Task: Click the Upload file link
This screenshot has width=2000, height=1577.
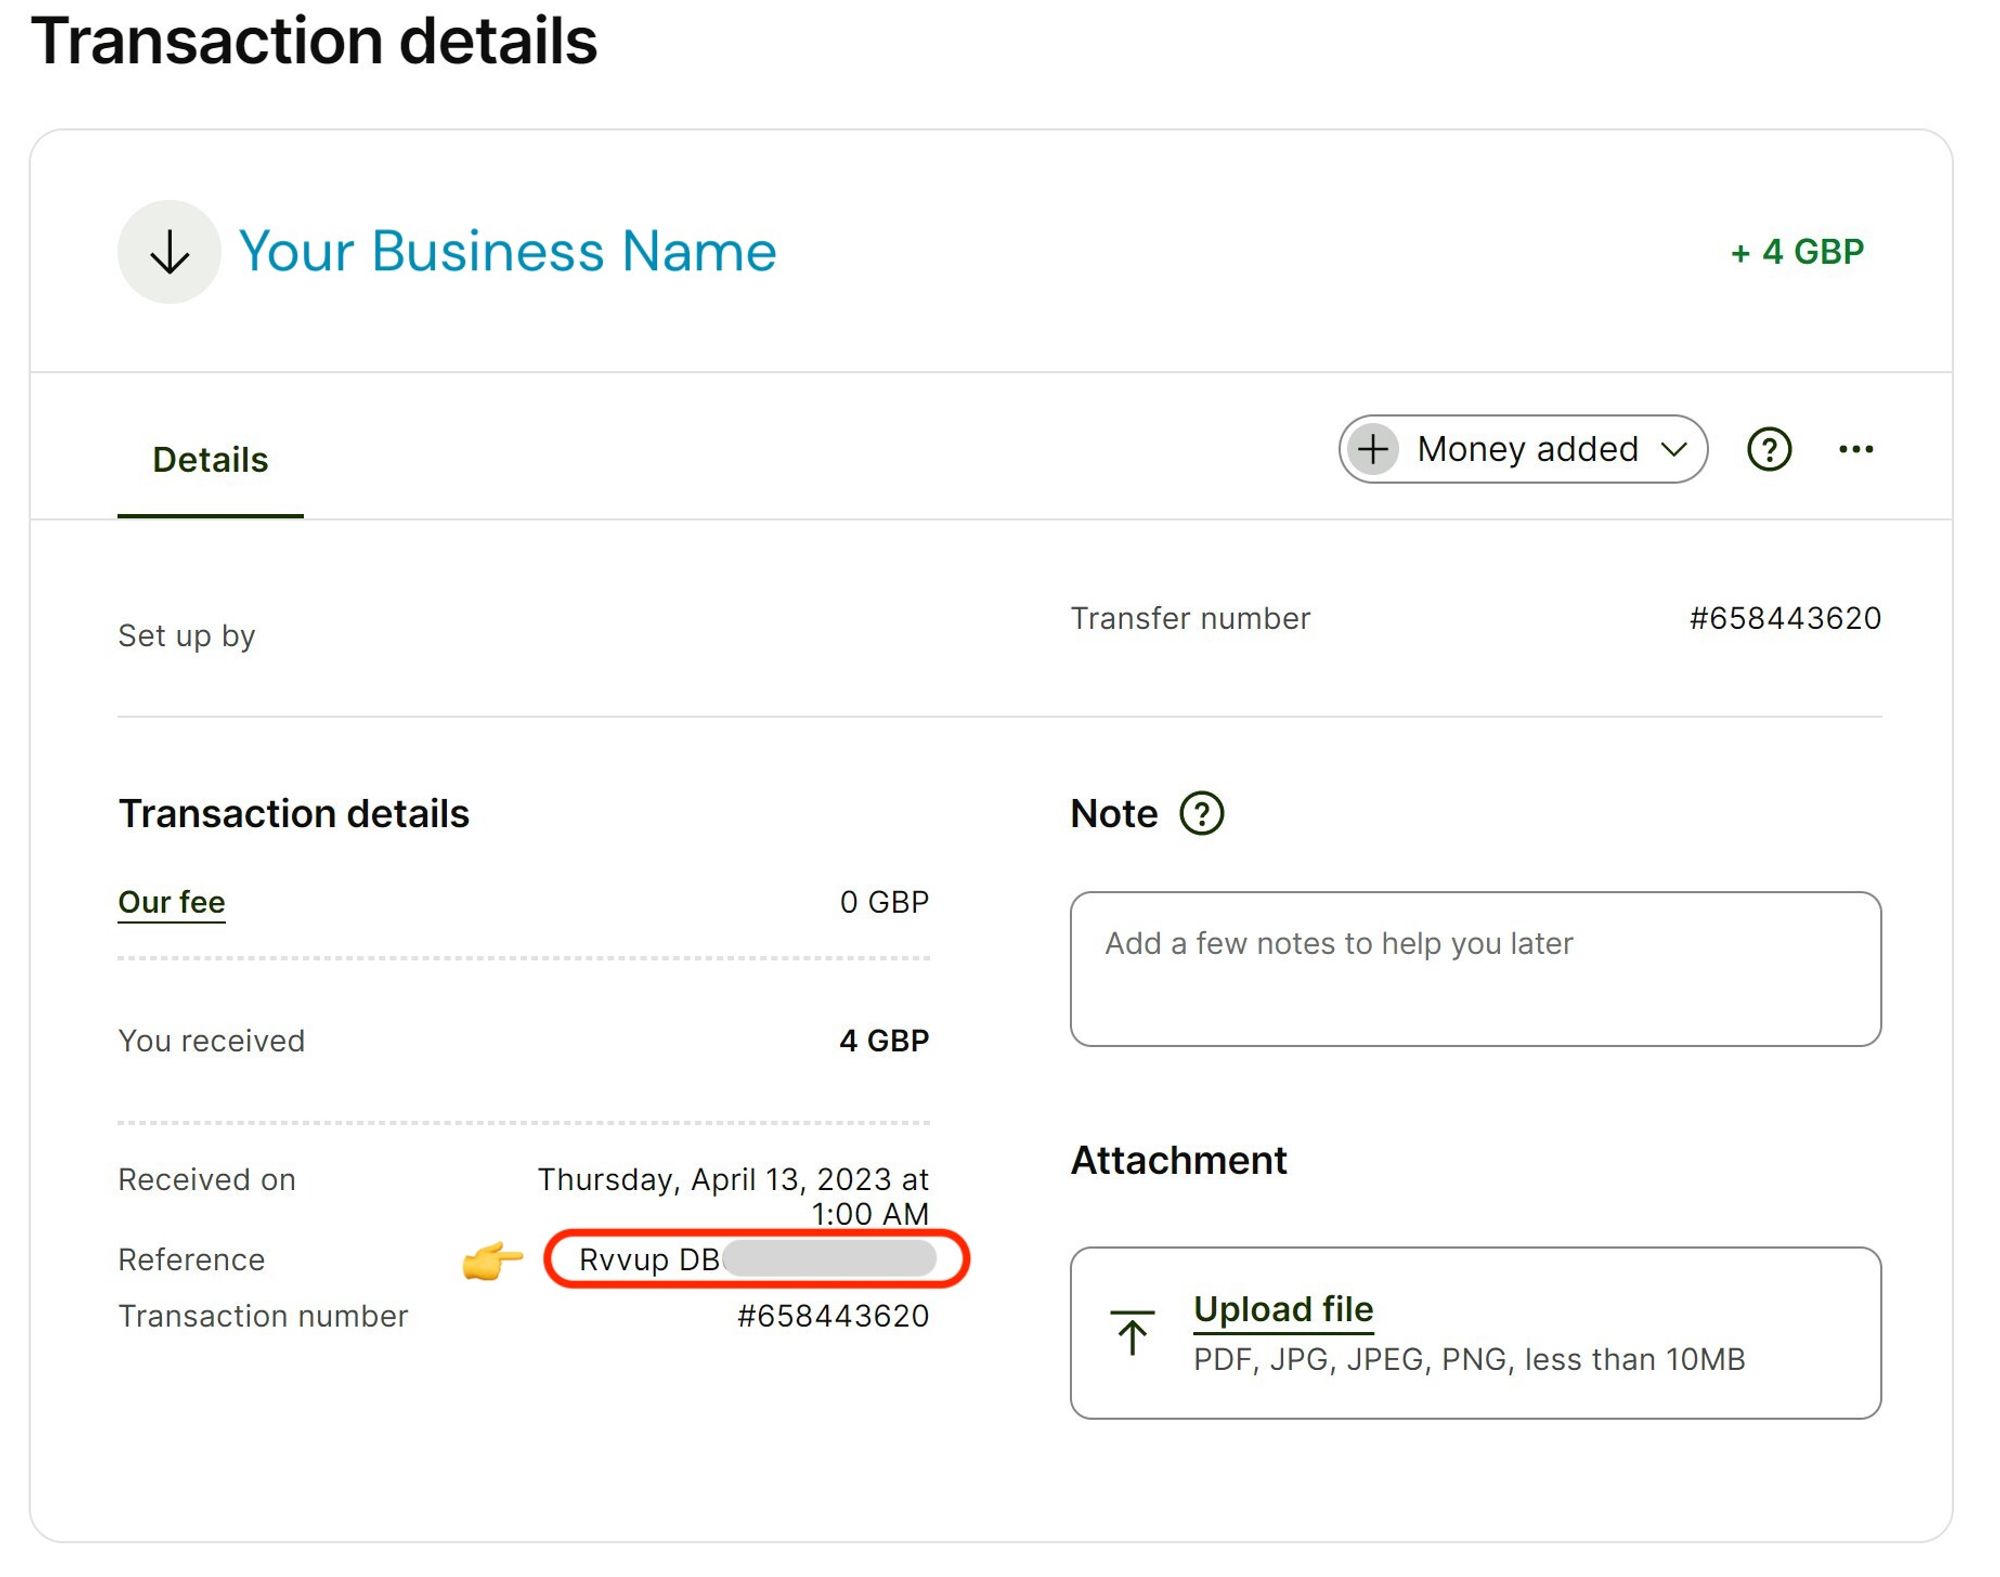Action: coord(1283,1309)
